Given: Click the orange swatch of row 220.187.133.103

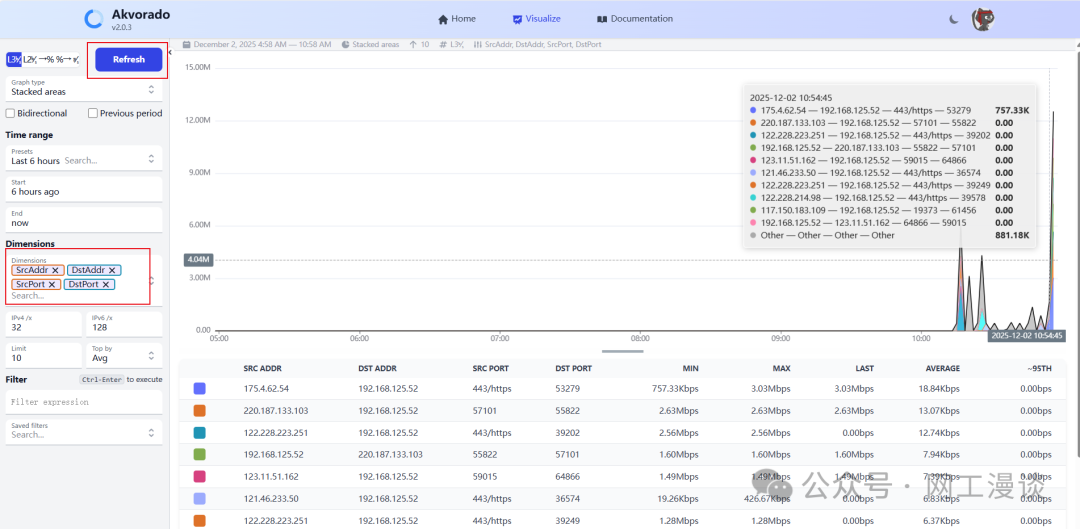Looking at the screenshot, I should click(x=200, y=411).
